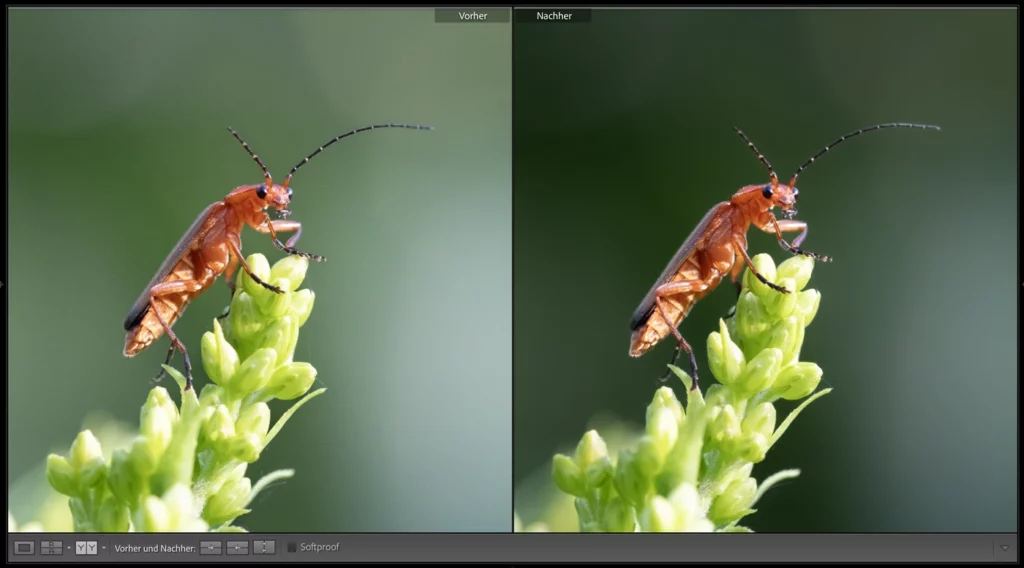This screenshot has height=568, width=1024.
Task: Copy Before settings to After
Action: (211, 547)
